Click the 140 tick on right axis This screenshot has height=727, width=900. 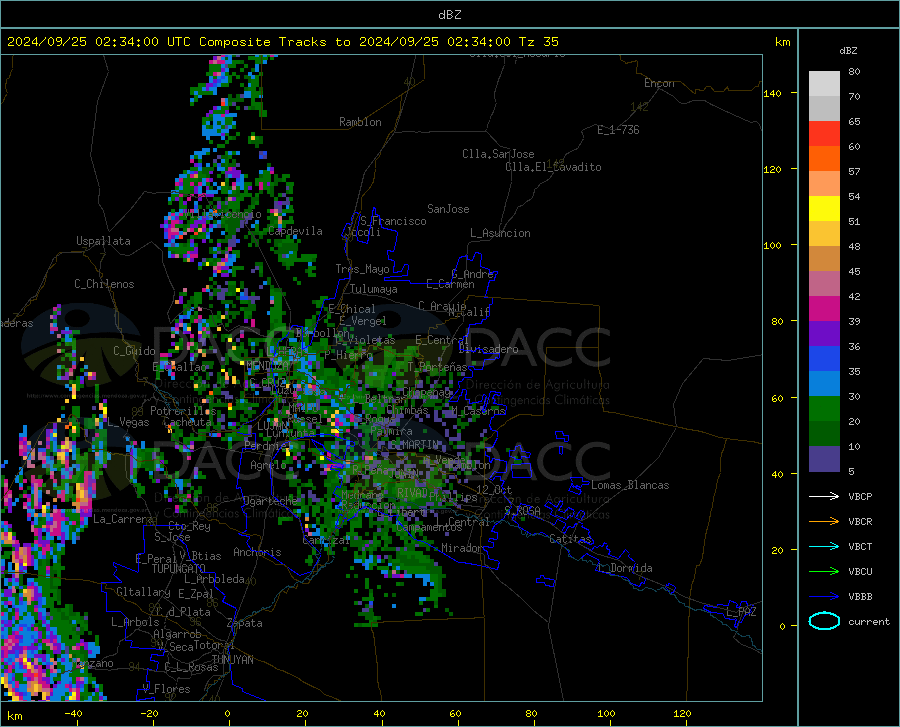click(x=772, y=93)
